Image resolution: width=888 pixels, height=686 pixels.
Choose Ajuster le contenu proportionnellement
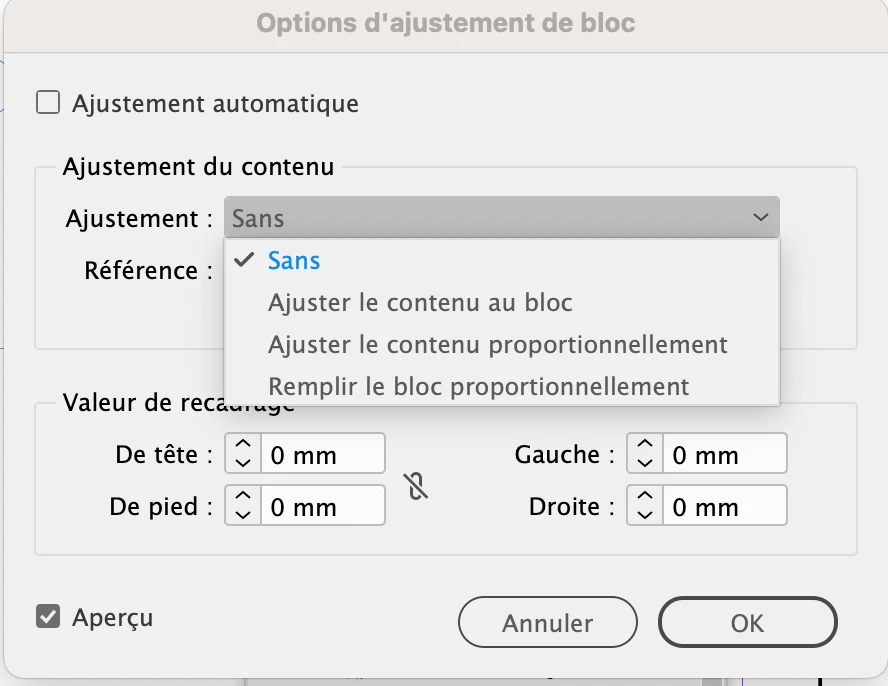(497, 345)
